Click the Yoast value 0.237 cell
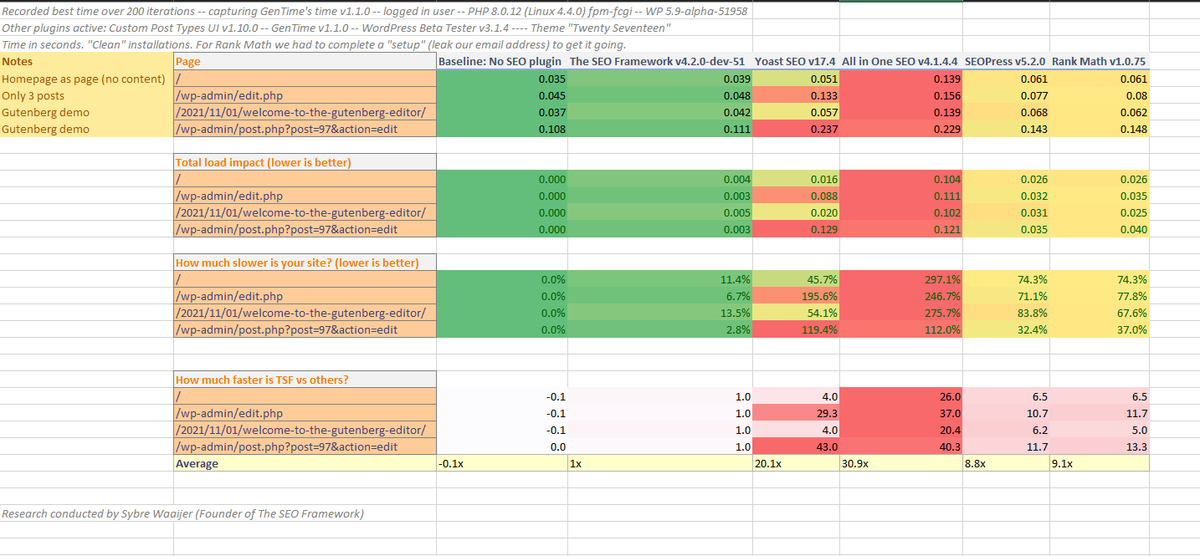The height and width of the screenshot is (556, 1200). (796, 129)
